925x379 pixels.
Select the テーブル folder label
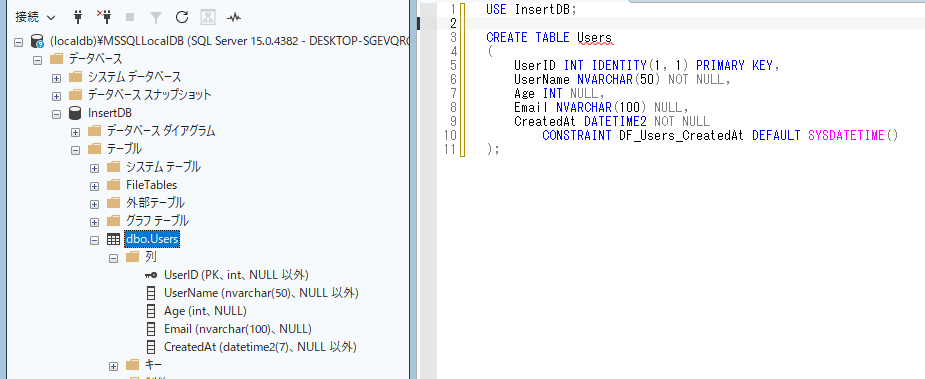pyautogui.click(x=124, y=149)
